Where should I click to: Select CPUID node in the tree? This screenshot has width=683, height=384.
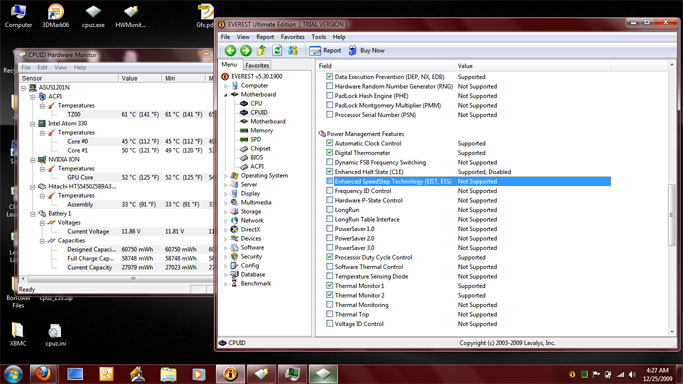point(258,112)
